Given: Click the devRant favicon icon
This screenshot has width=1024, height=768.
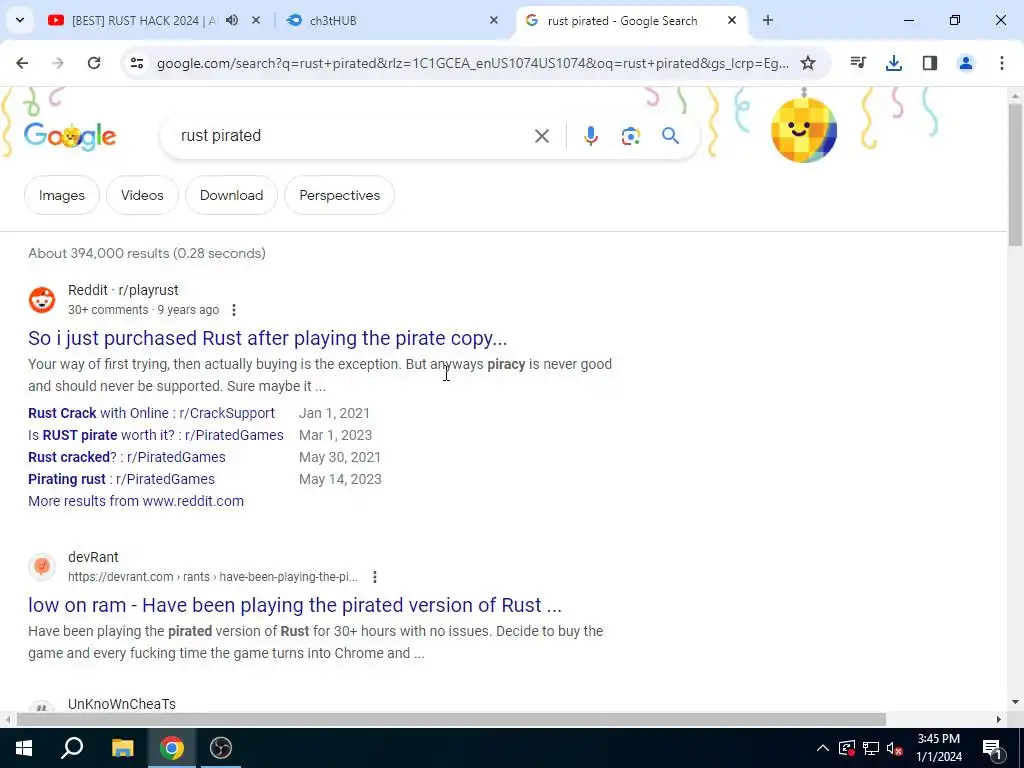Looking at the screenshot, I should (42, 567).
